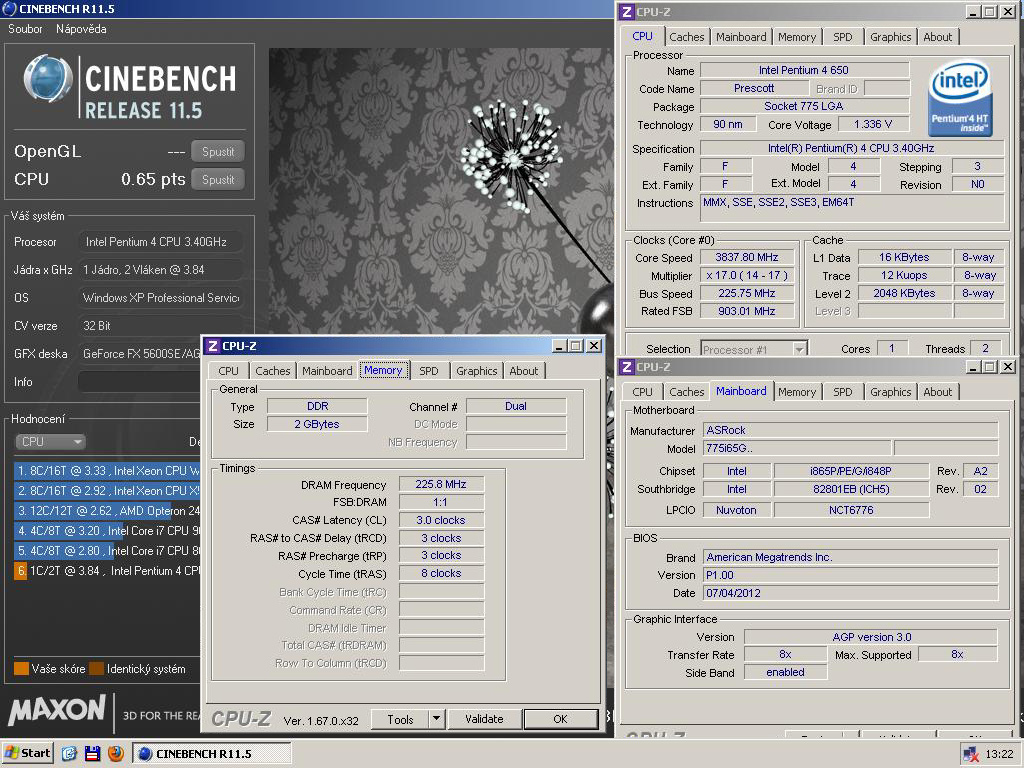Open About tab in Mainboard CPU-Z window
Screen dimensions: 1024x768
(938, 392)
